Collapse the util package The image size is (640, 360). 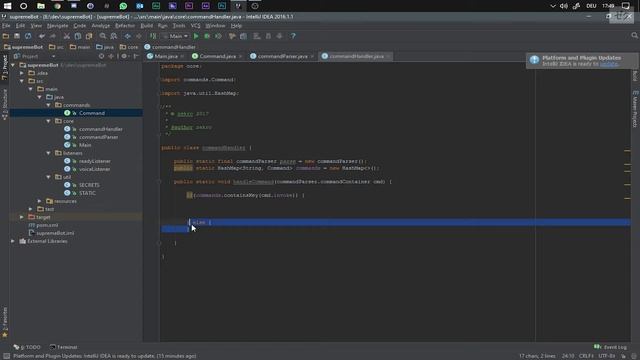pyautogui.click(x=49, y=177)
